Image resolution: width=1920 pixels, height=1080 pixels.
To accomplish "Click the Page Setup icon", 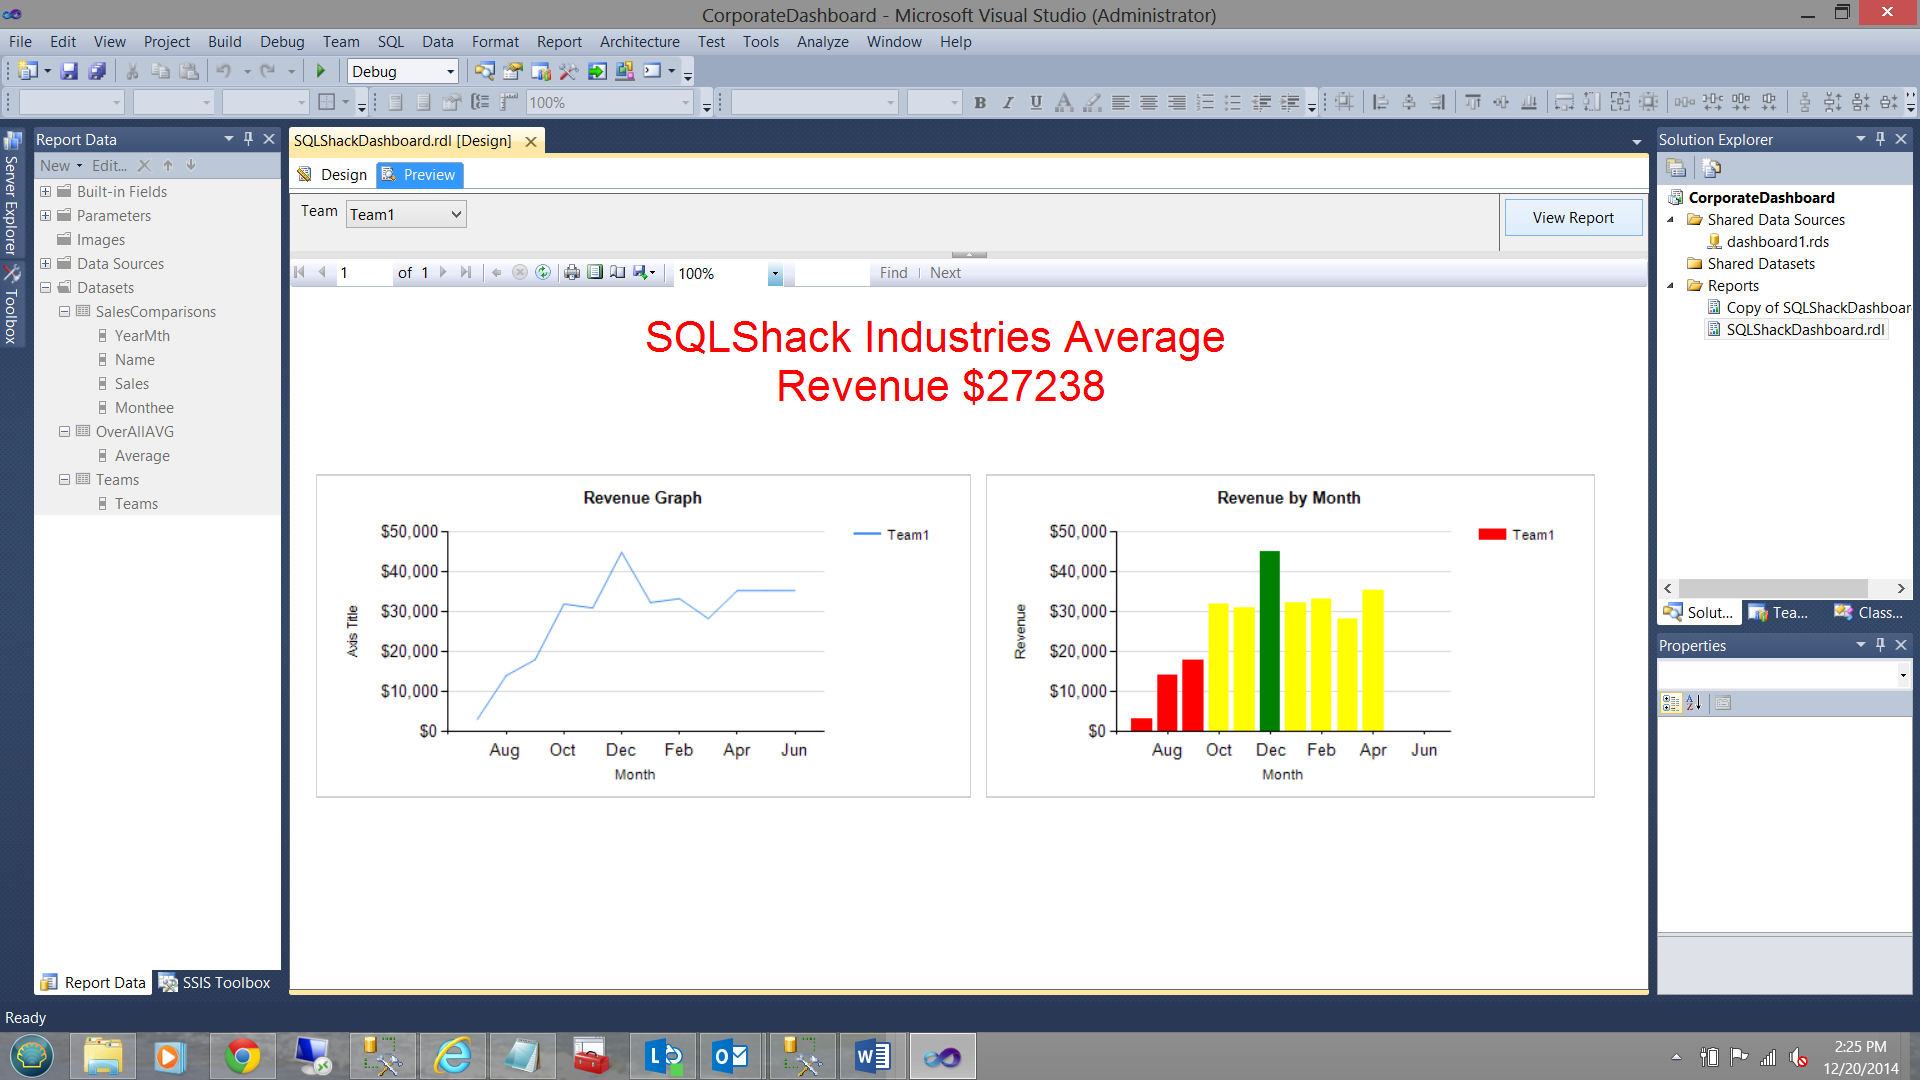I will pyautogui.click(x=618, y=272).
